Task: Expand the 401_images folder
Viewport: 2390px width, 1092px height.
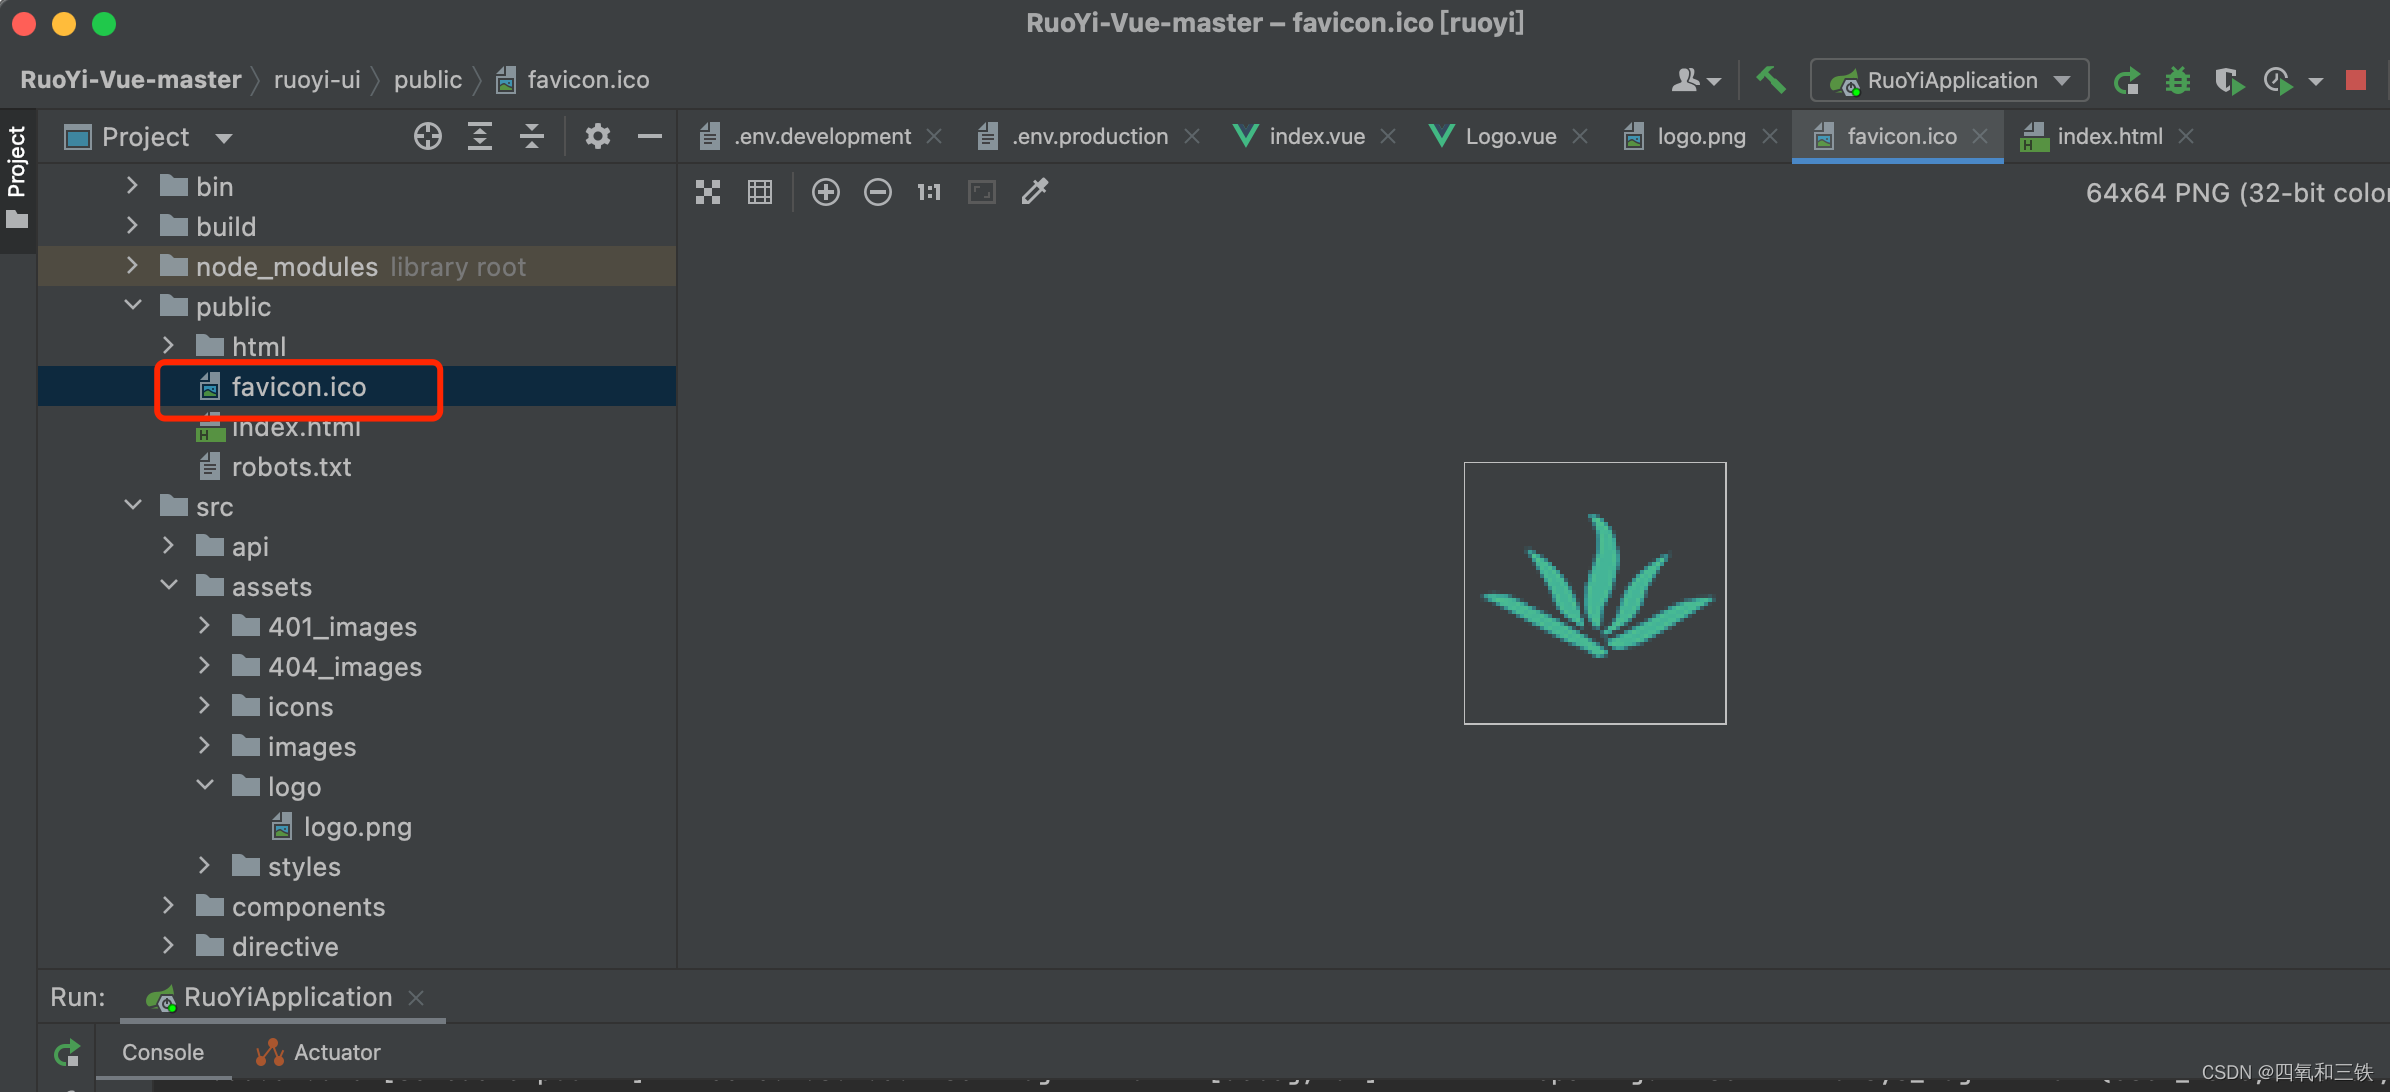Action: click(x=204, y=626)
